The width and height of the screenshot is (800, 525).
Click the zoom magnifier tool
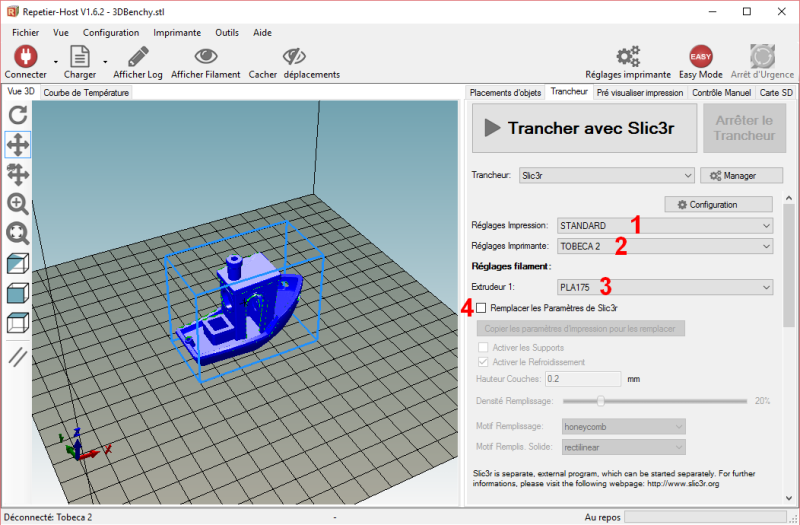pos(18,204)
